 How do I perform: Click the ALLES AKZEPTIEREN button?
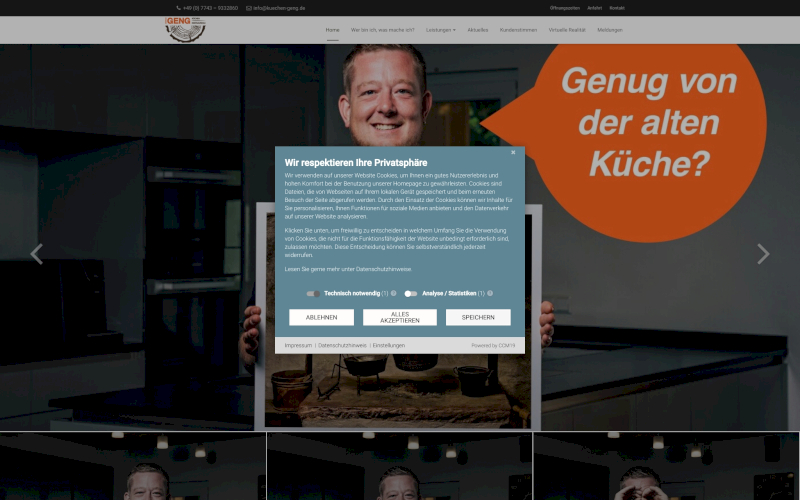399,317
